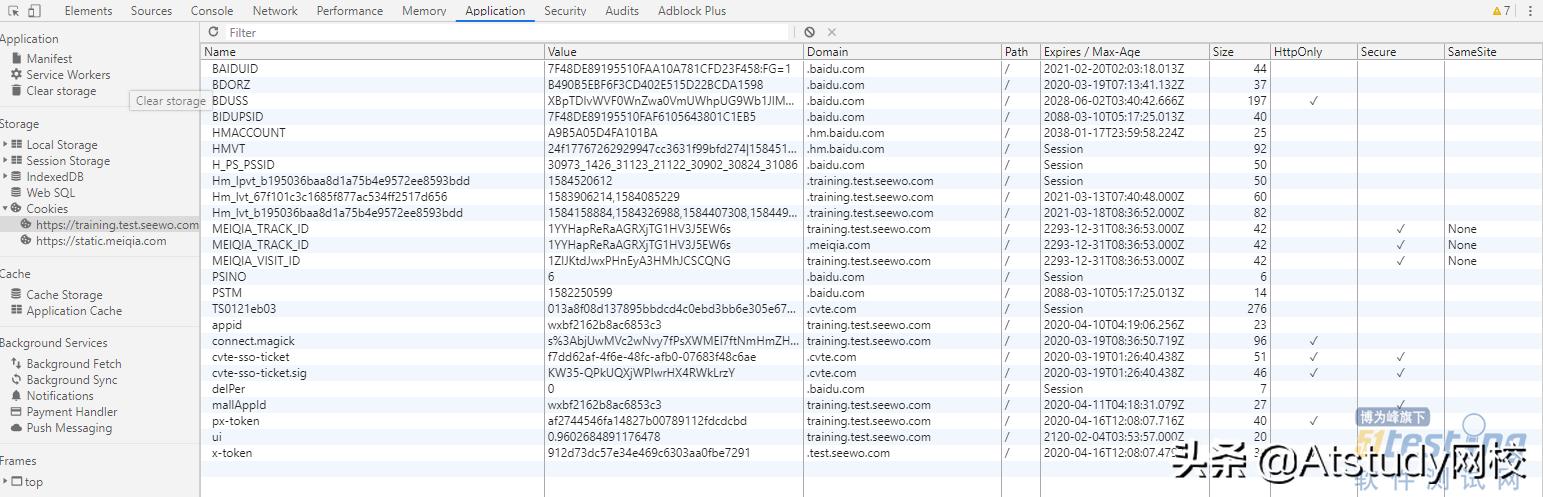Open Push Messaging service
The height and width of the screenshot is (497, 1543).
69,428
